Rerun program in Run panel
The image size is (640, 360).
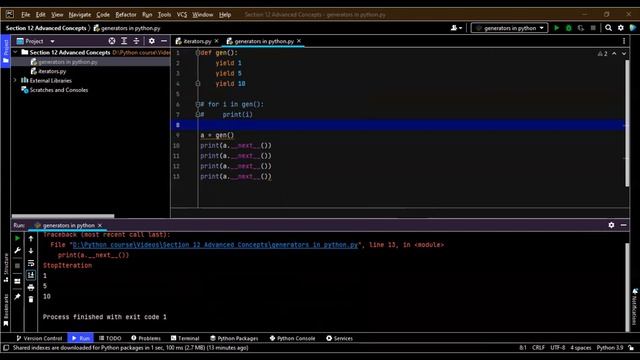point(17,238)
